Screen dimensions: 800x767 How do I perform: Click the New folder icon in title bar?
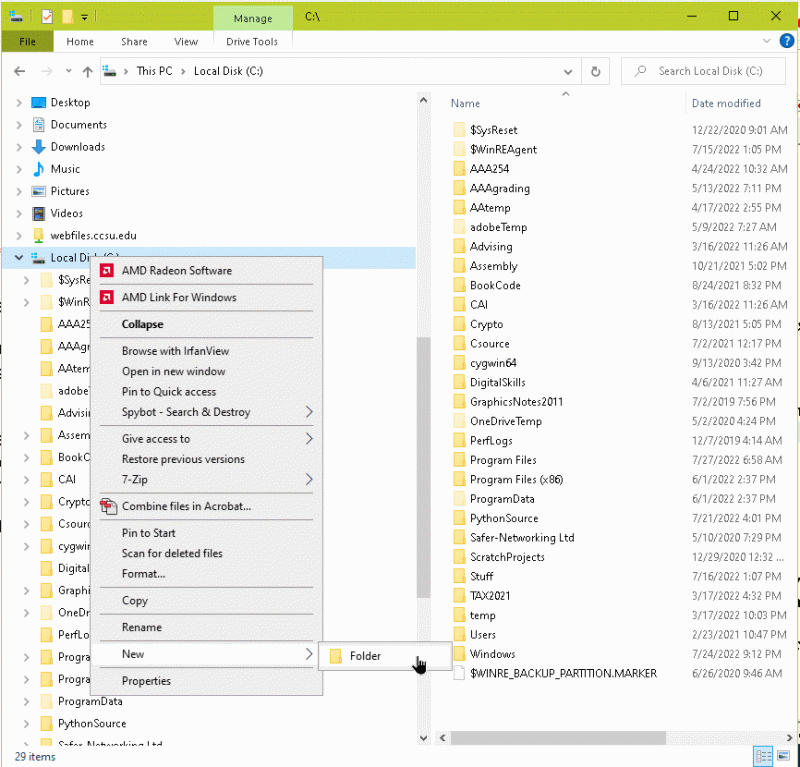click(x=67, y=16)
